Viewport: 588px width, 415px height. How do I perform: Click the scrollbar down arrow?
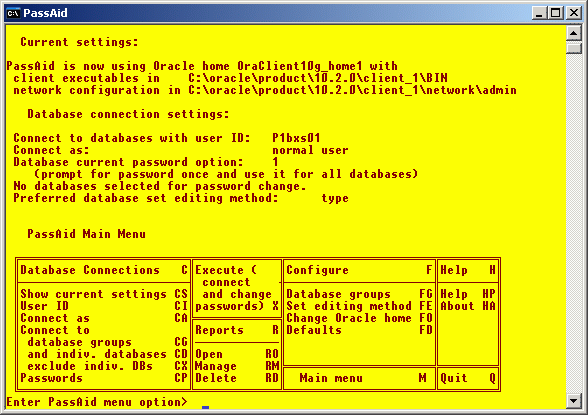(573, 401)
